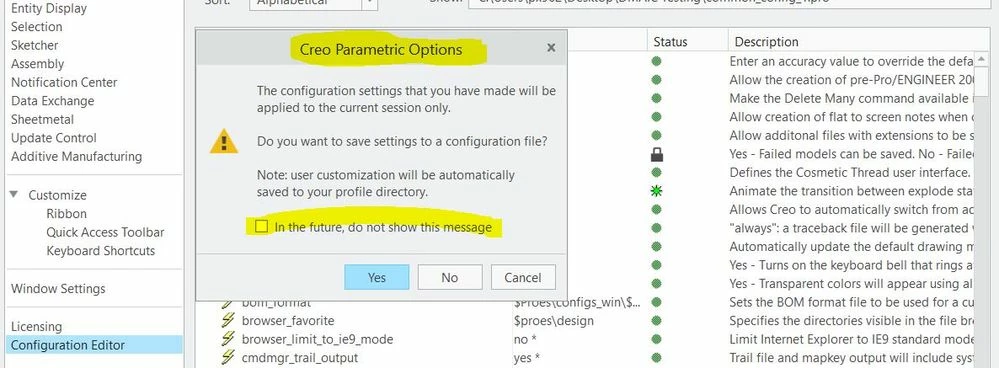Click the '$proes\design' value cell
This screenshot has width=999, height=368.
[x=554, y=321]
